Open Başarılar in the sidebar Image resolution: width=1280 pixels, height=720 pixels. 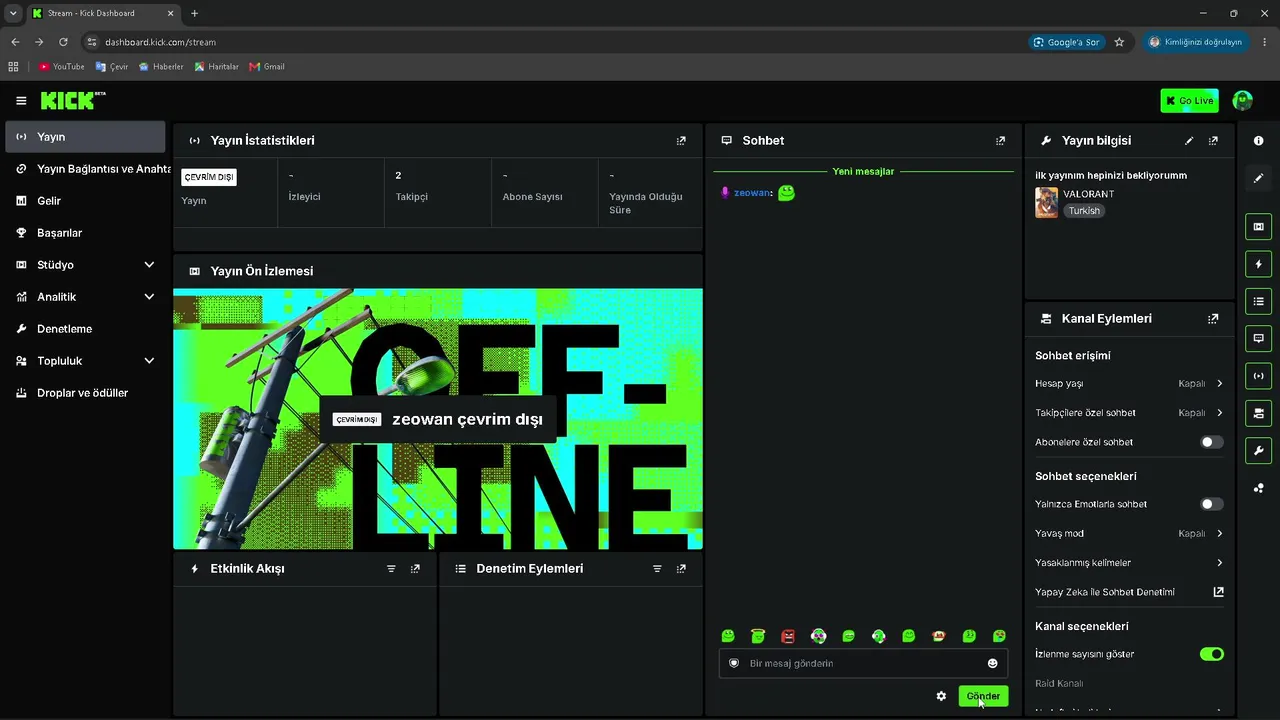click(85, 233)
